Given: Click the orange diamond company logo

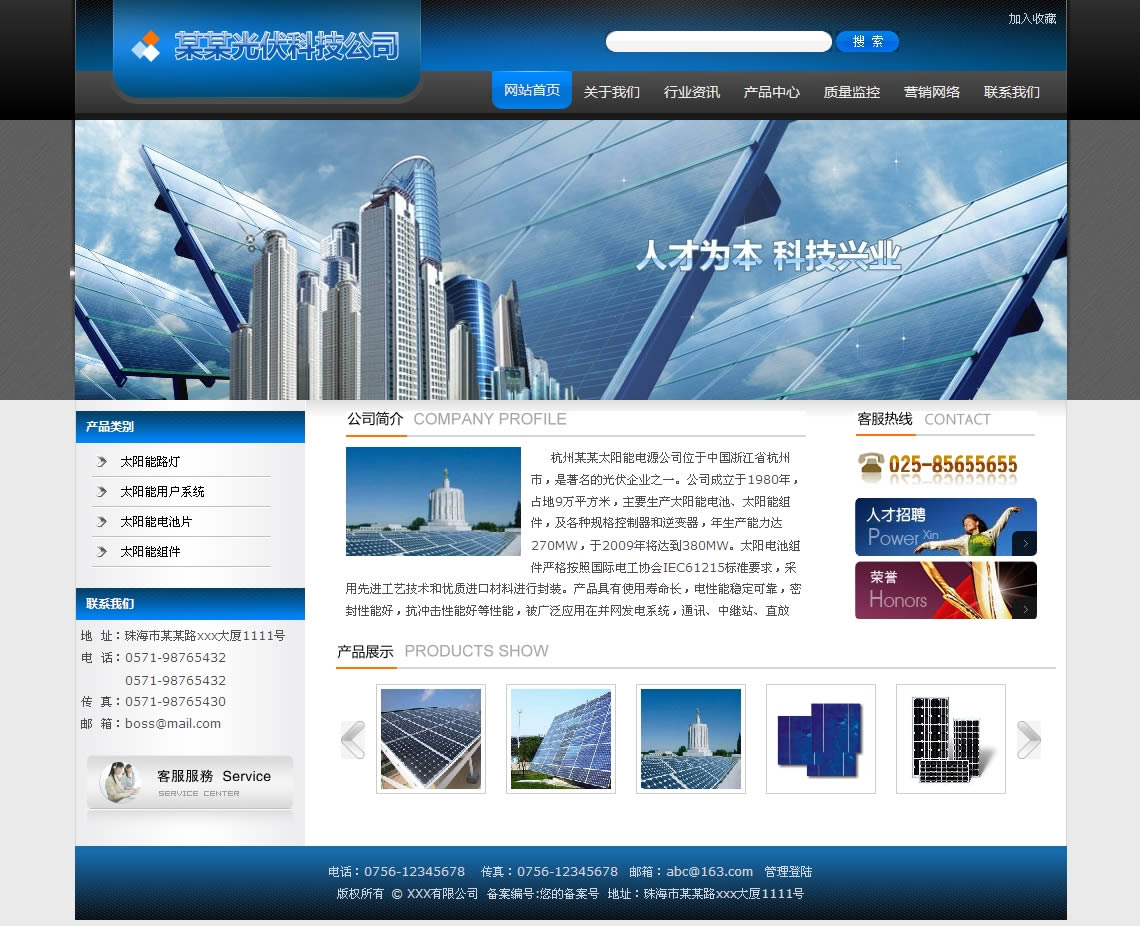Looking at the screenshot, I should [147, 46].
